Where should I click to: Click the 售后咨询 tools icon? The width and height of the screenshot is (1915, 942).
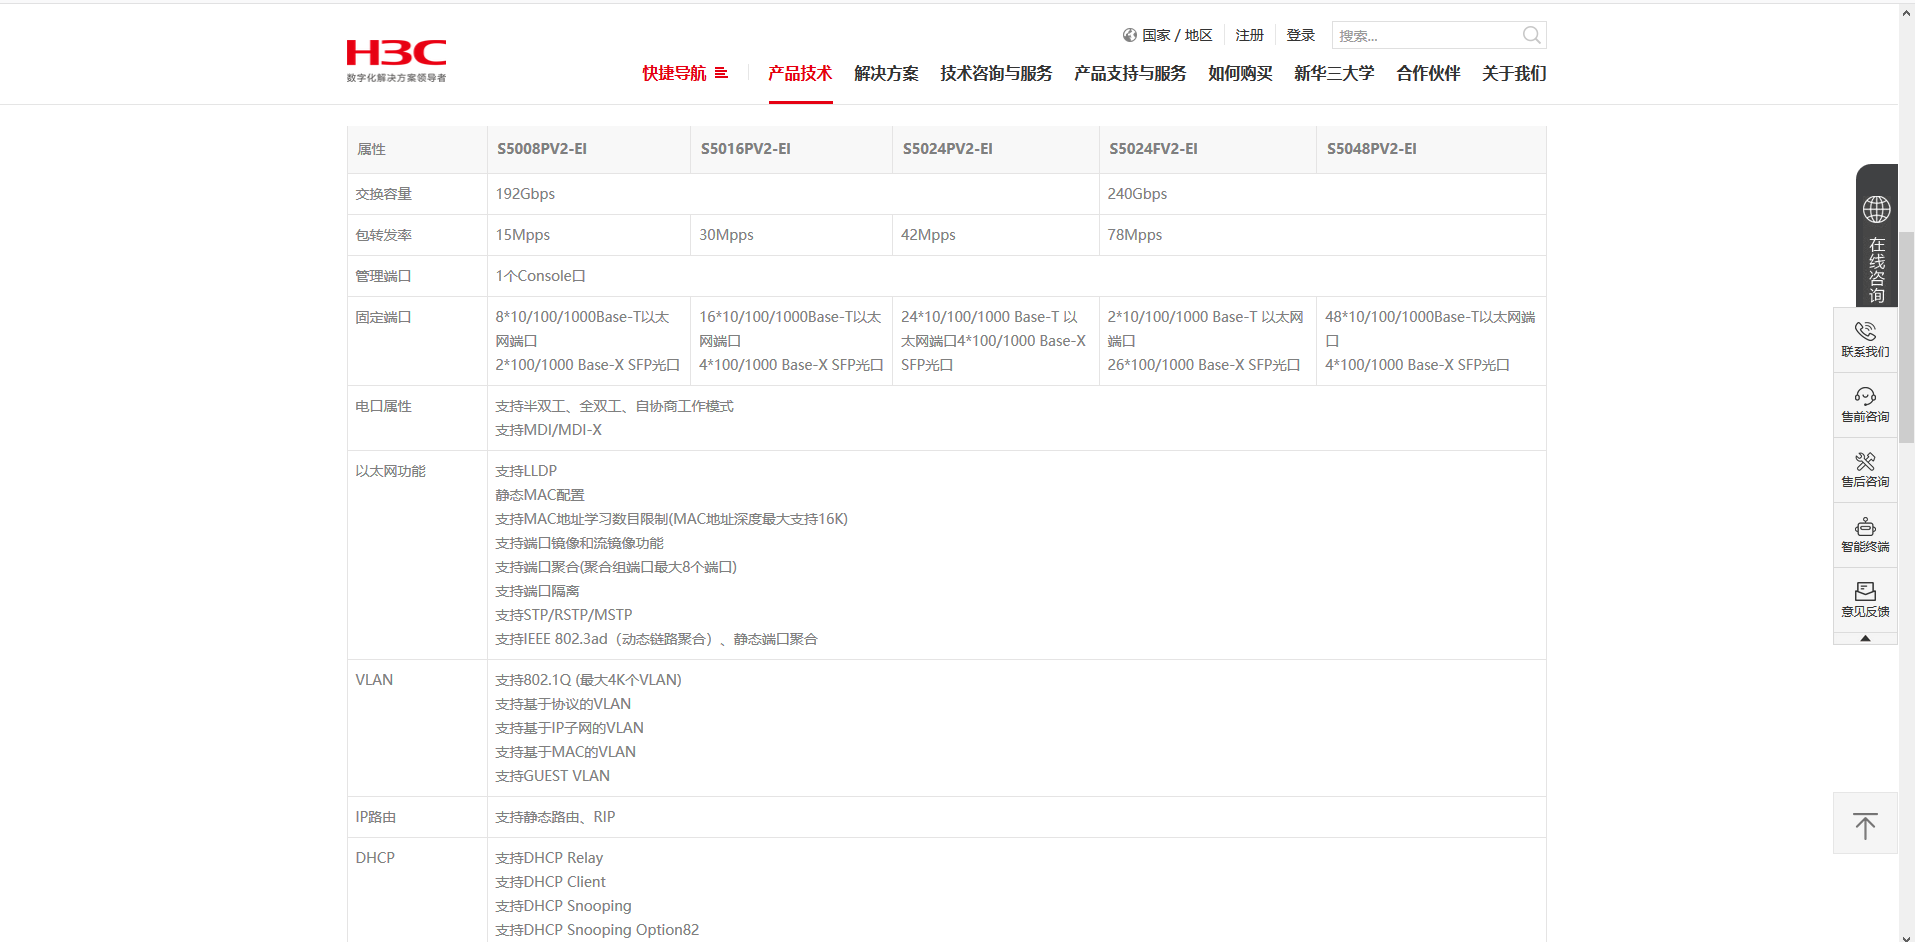(x=1865, y=461)
